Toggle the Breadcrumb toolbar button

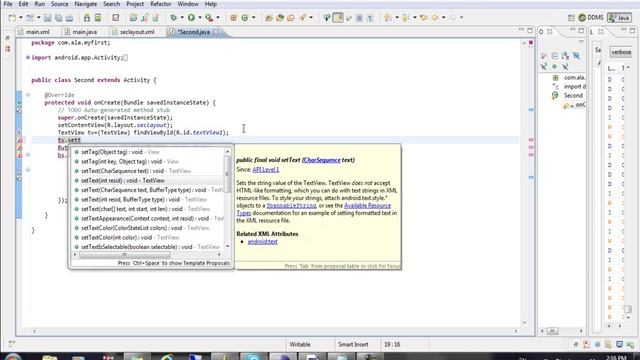[327, 18]
